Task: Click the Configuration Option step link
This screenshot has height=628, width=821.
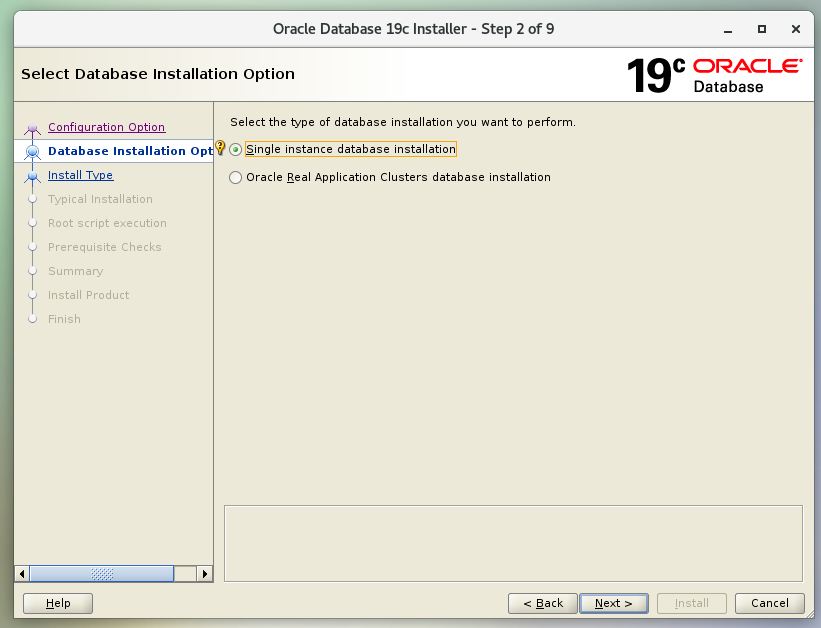Action: pos(106,127)
